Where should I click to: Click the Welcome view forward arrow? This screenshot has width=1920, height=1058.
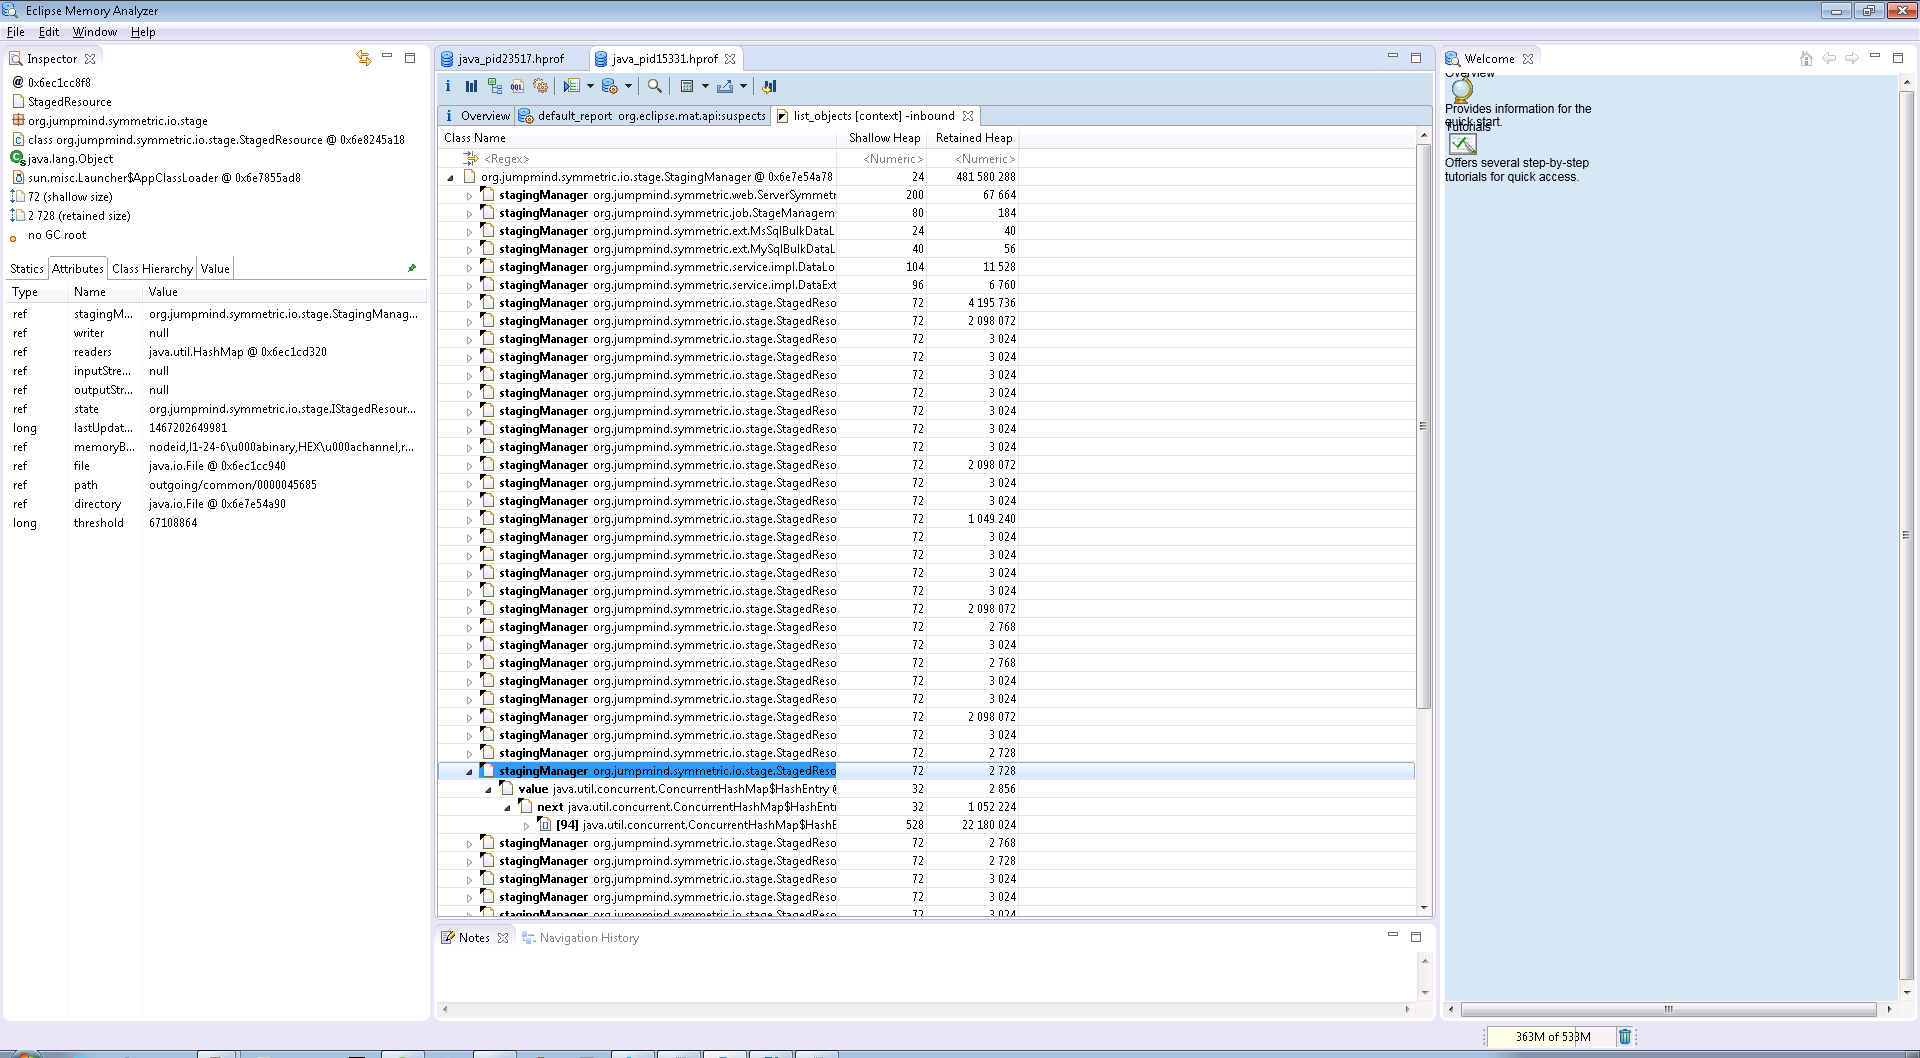coord(1852,58)
